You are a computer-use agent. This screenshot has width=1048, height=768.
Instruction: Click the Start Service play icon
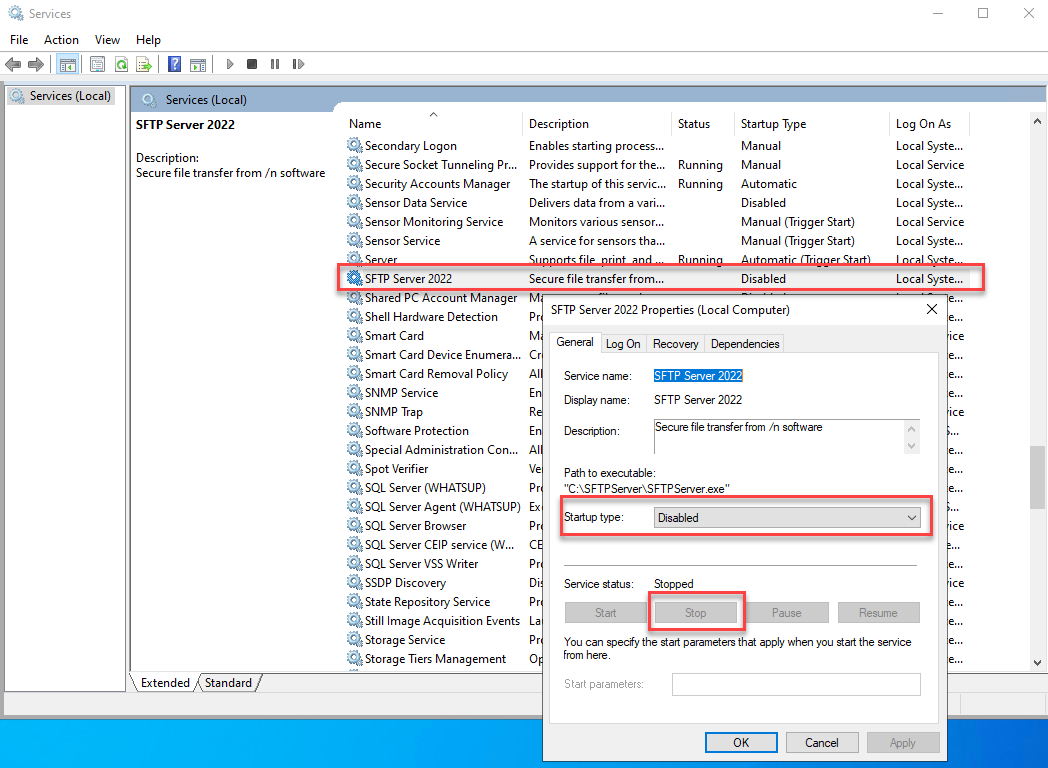(230, 64)
